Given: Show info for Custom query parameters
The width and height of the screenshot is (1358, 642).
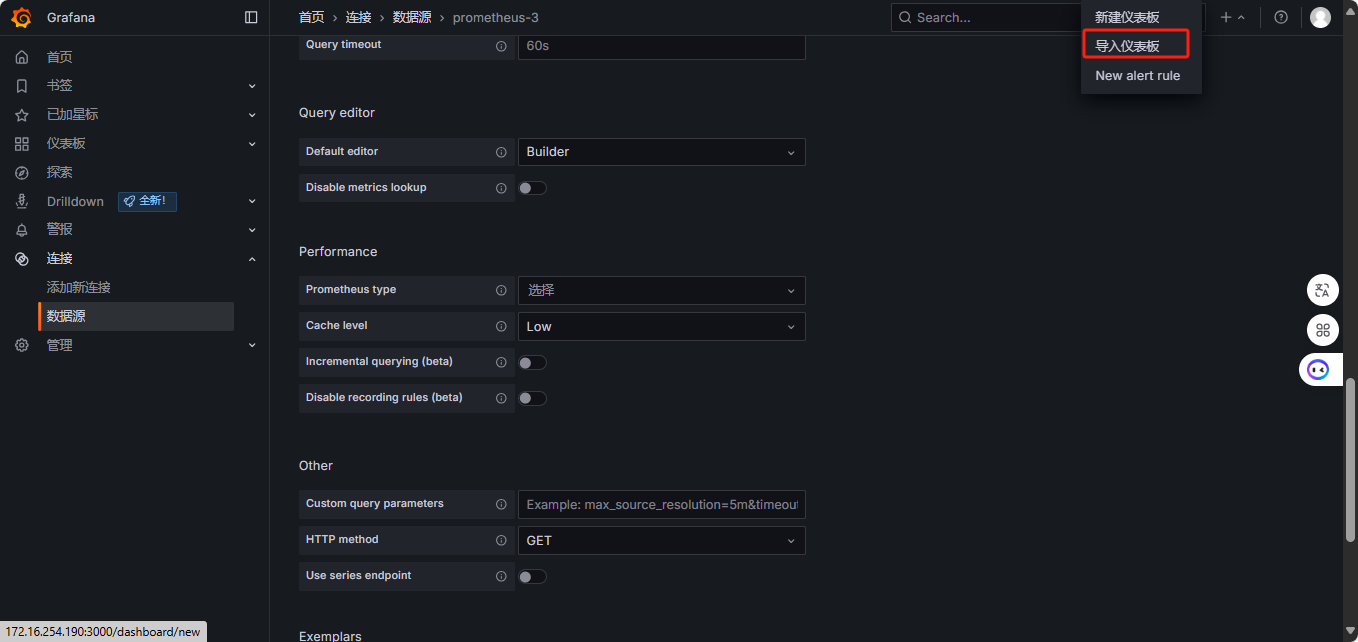Looking at the screenshot, I should [501, 504].
